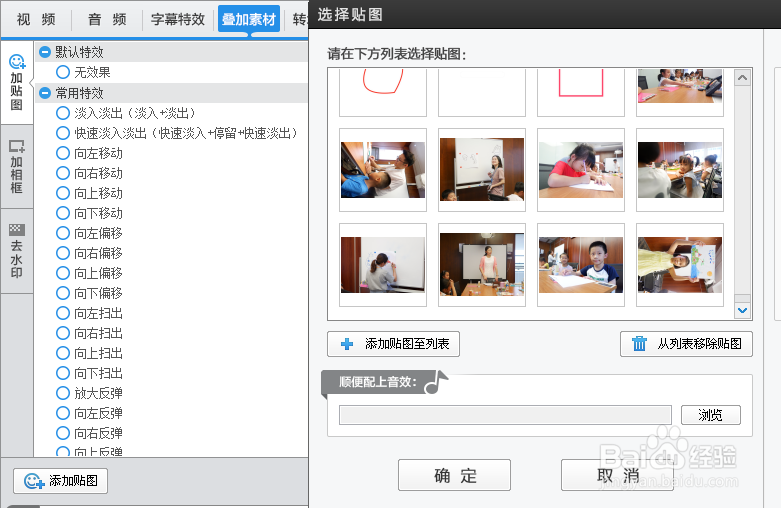The height and width of the screenshot is (508, 781).
Task: Select thumbnail of children around orange table
Action: 680,92
